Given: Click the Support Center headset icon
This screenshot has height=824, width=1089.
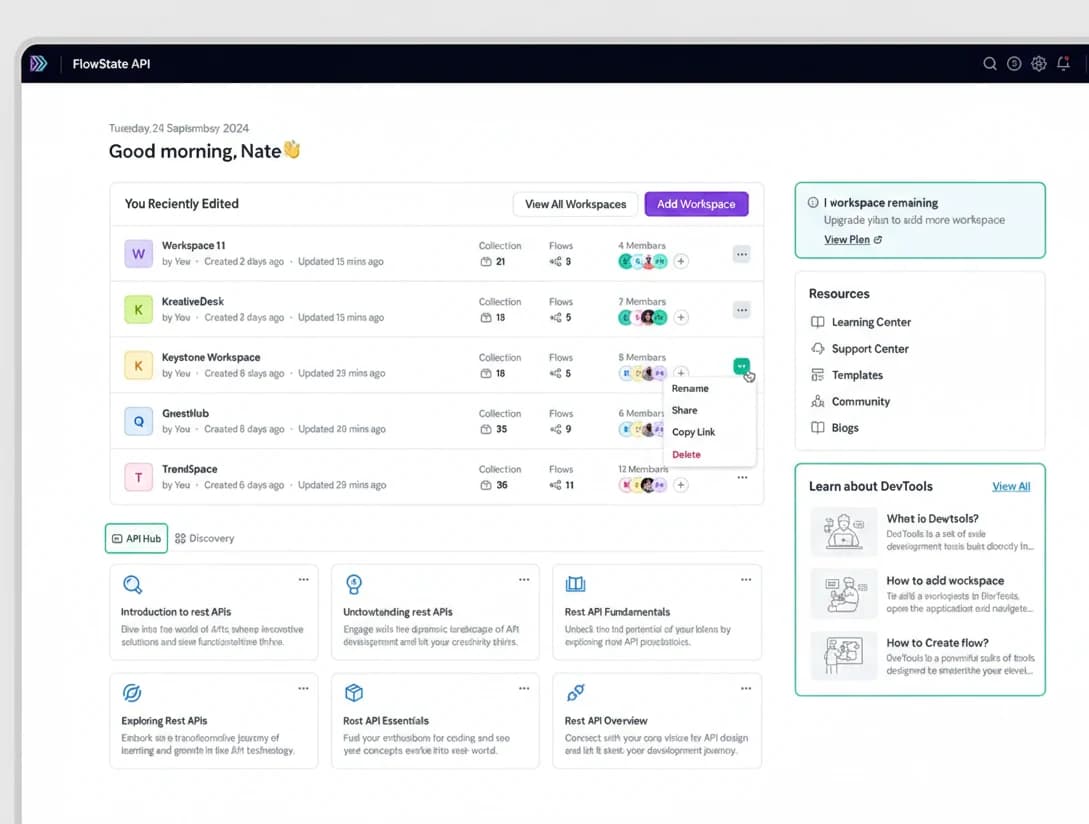Looking at the screenshot, I should (817, 349).
